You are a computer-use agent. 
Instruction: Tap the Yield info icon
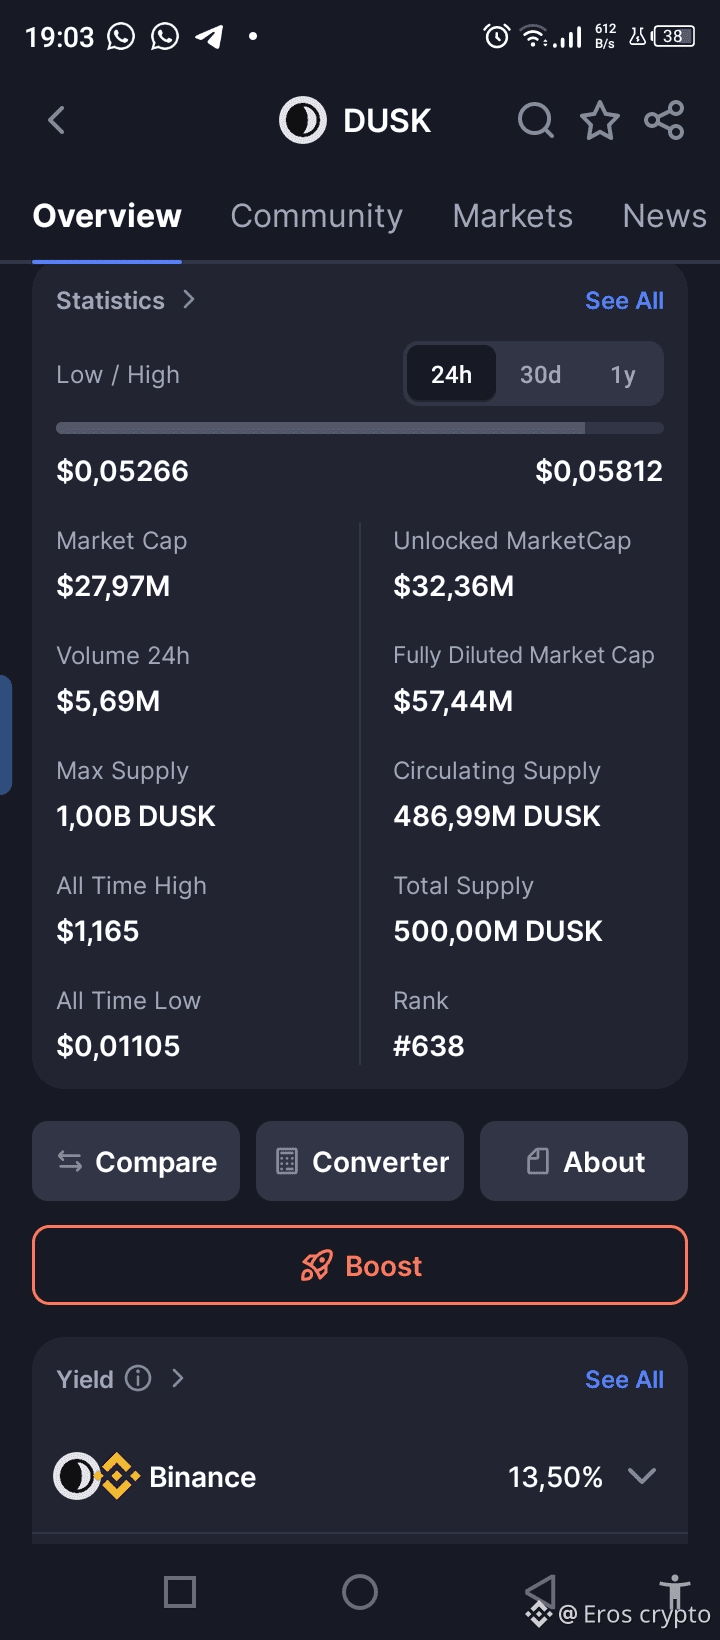coord(138,1378)
